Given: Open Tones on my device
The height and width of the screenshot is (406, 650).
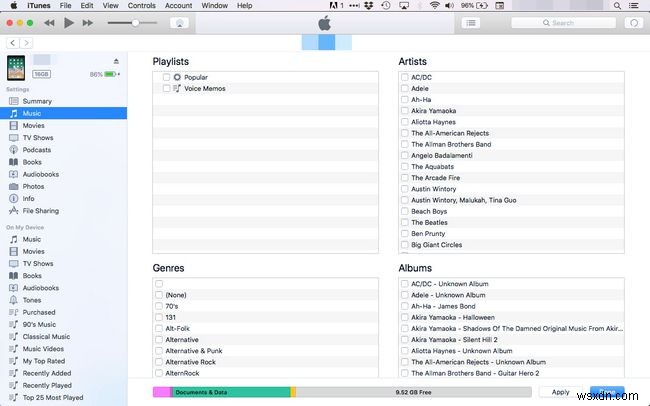Looking at the screenshot, I should pos(32,300).
